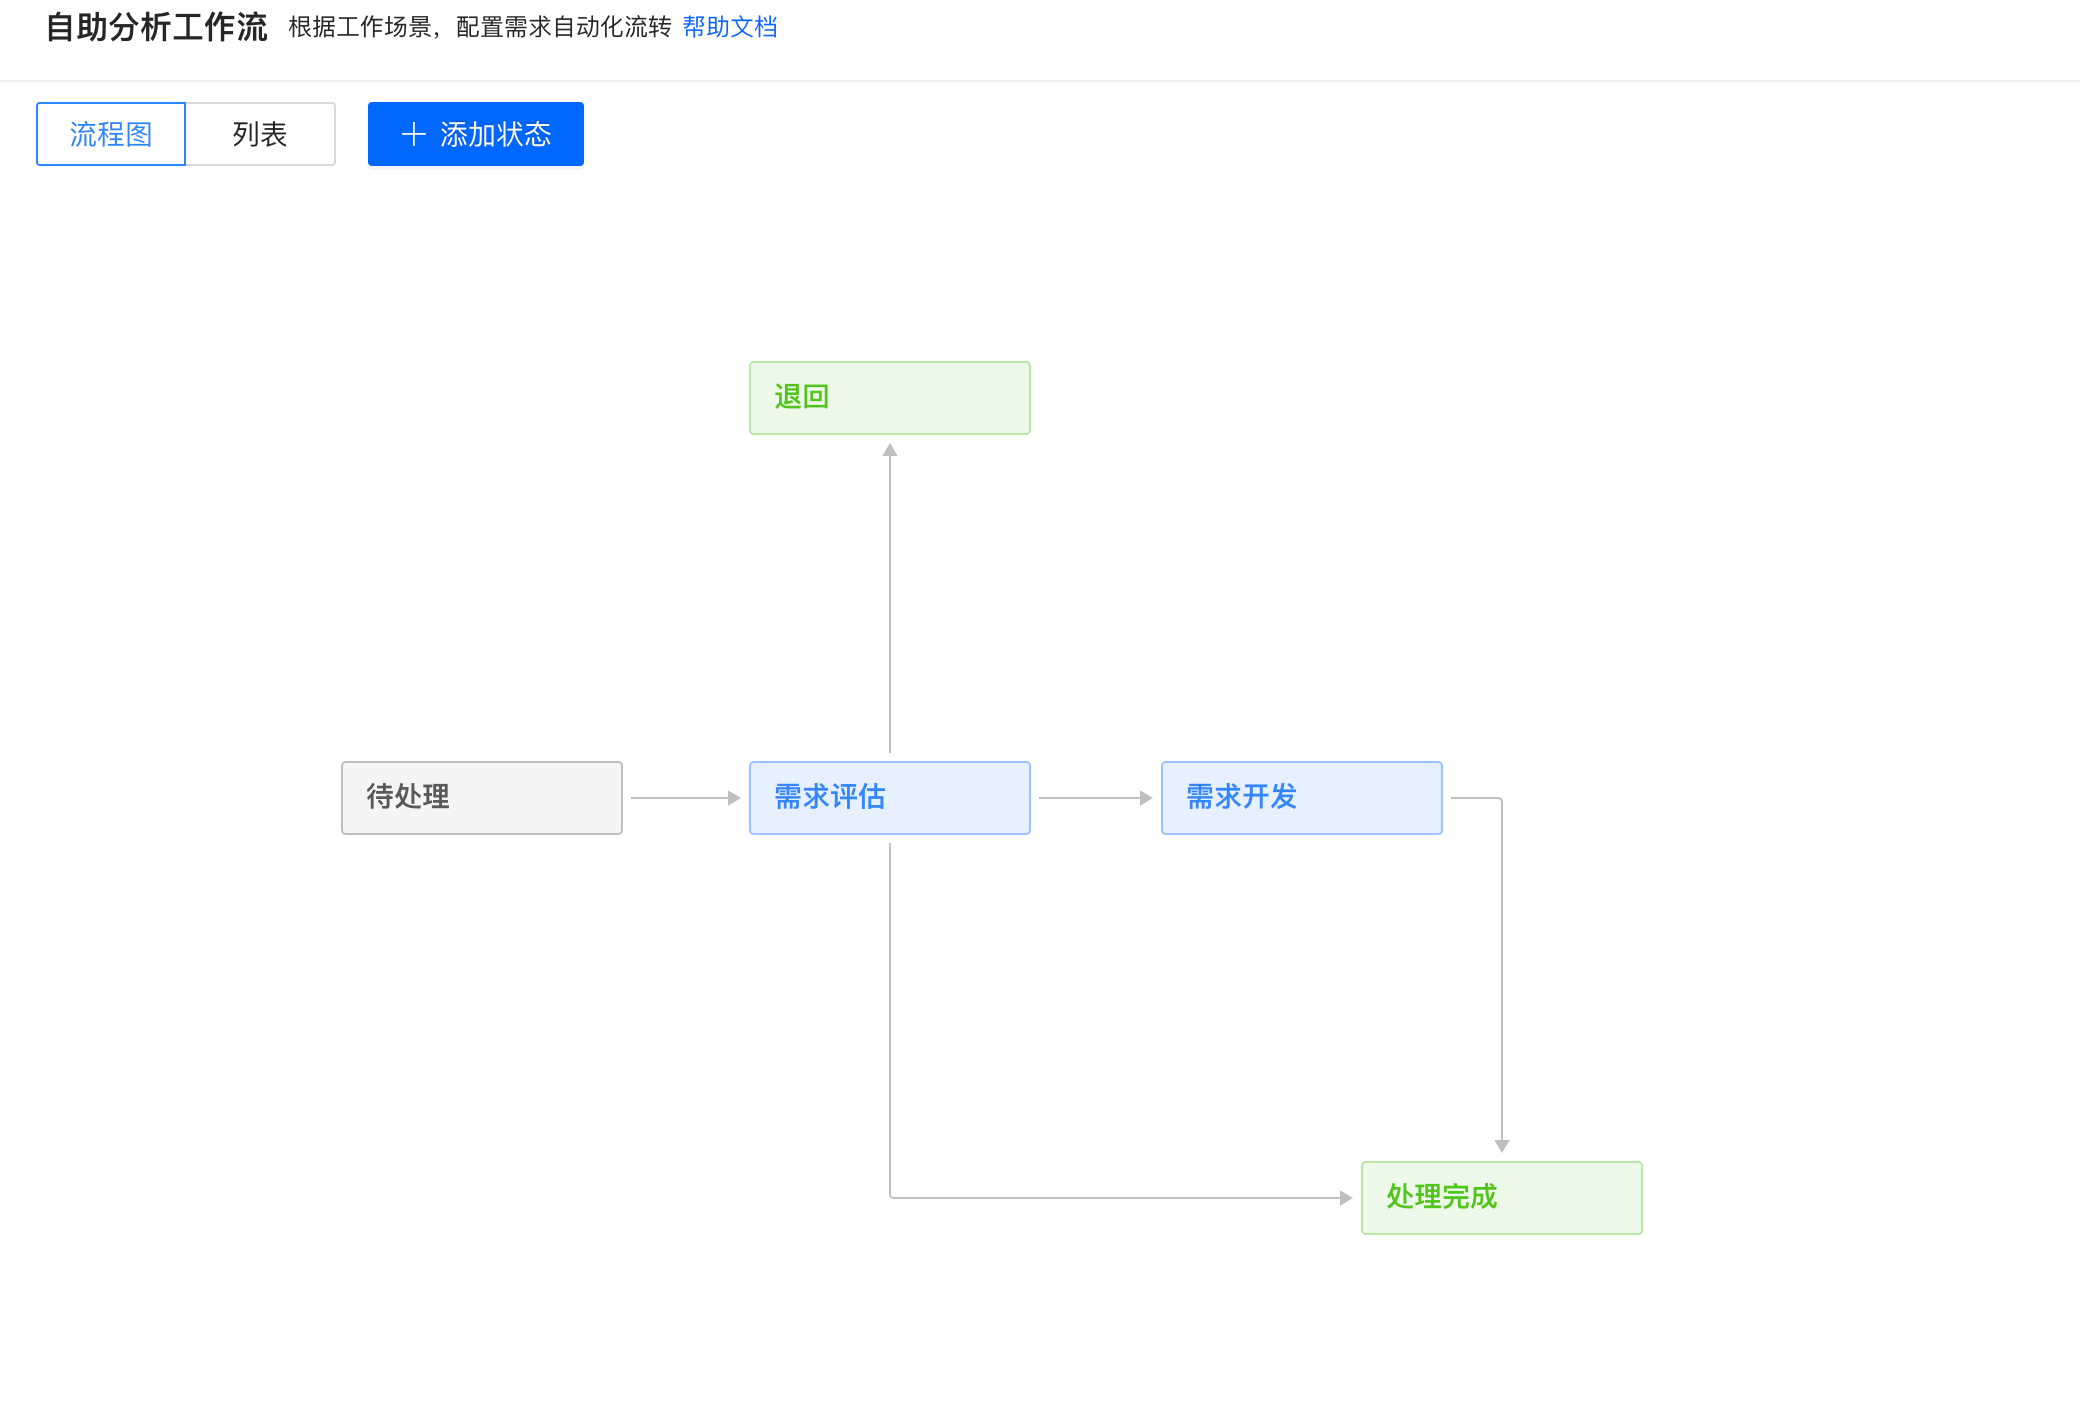
Task: Click the 添加状态 button
Action: [476, 134]
